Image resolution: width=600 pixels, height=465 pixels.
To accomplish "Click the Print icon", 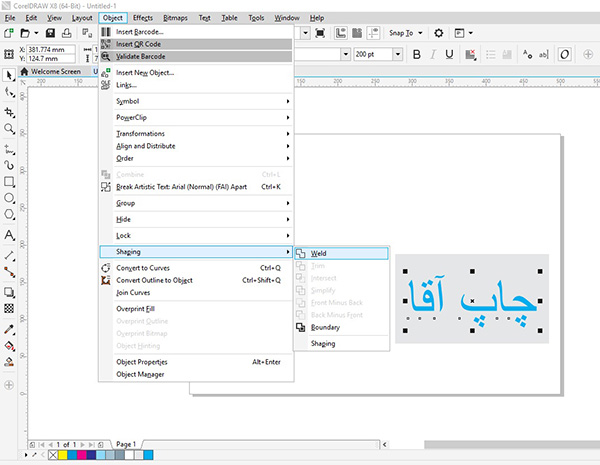I will (x=67, y=33).
